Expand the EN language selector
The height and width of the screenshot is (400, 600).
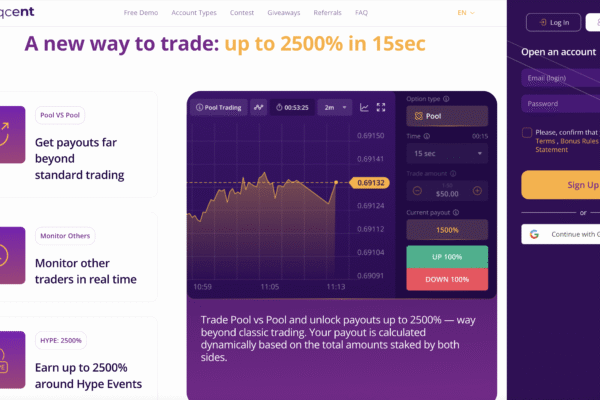click(466, 13)
